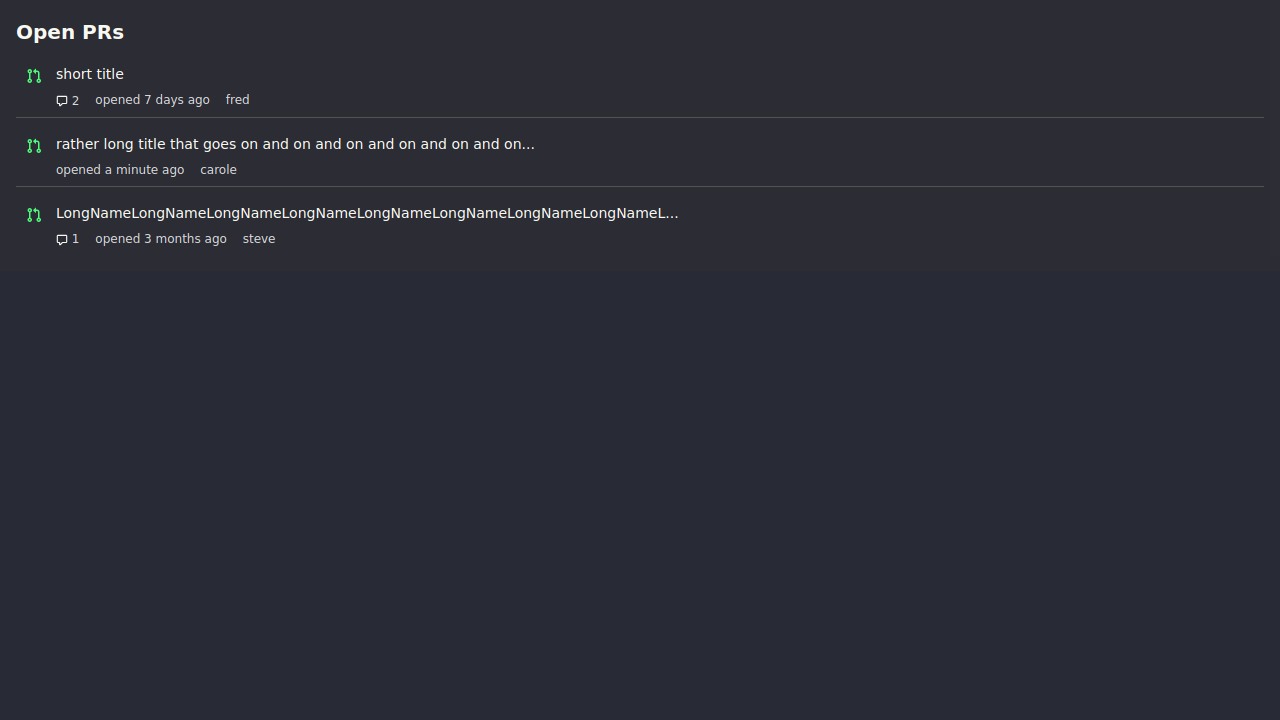
Task: Click the comment count "1" on LongName PR
Action: click(75, 240)
